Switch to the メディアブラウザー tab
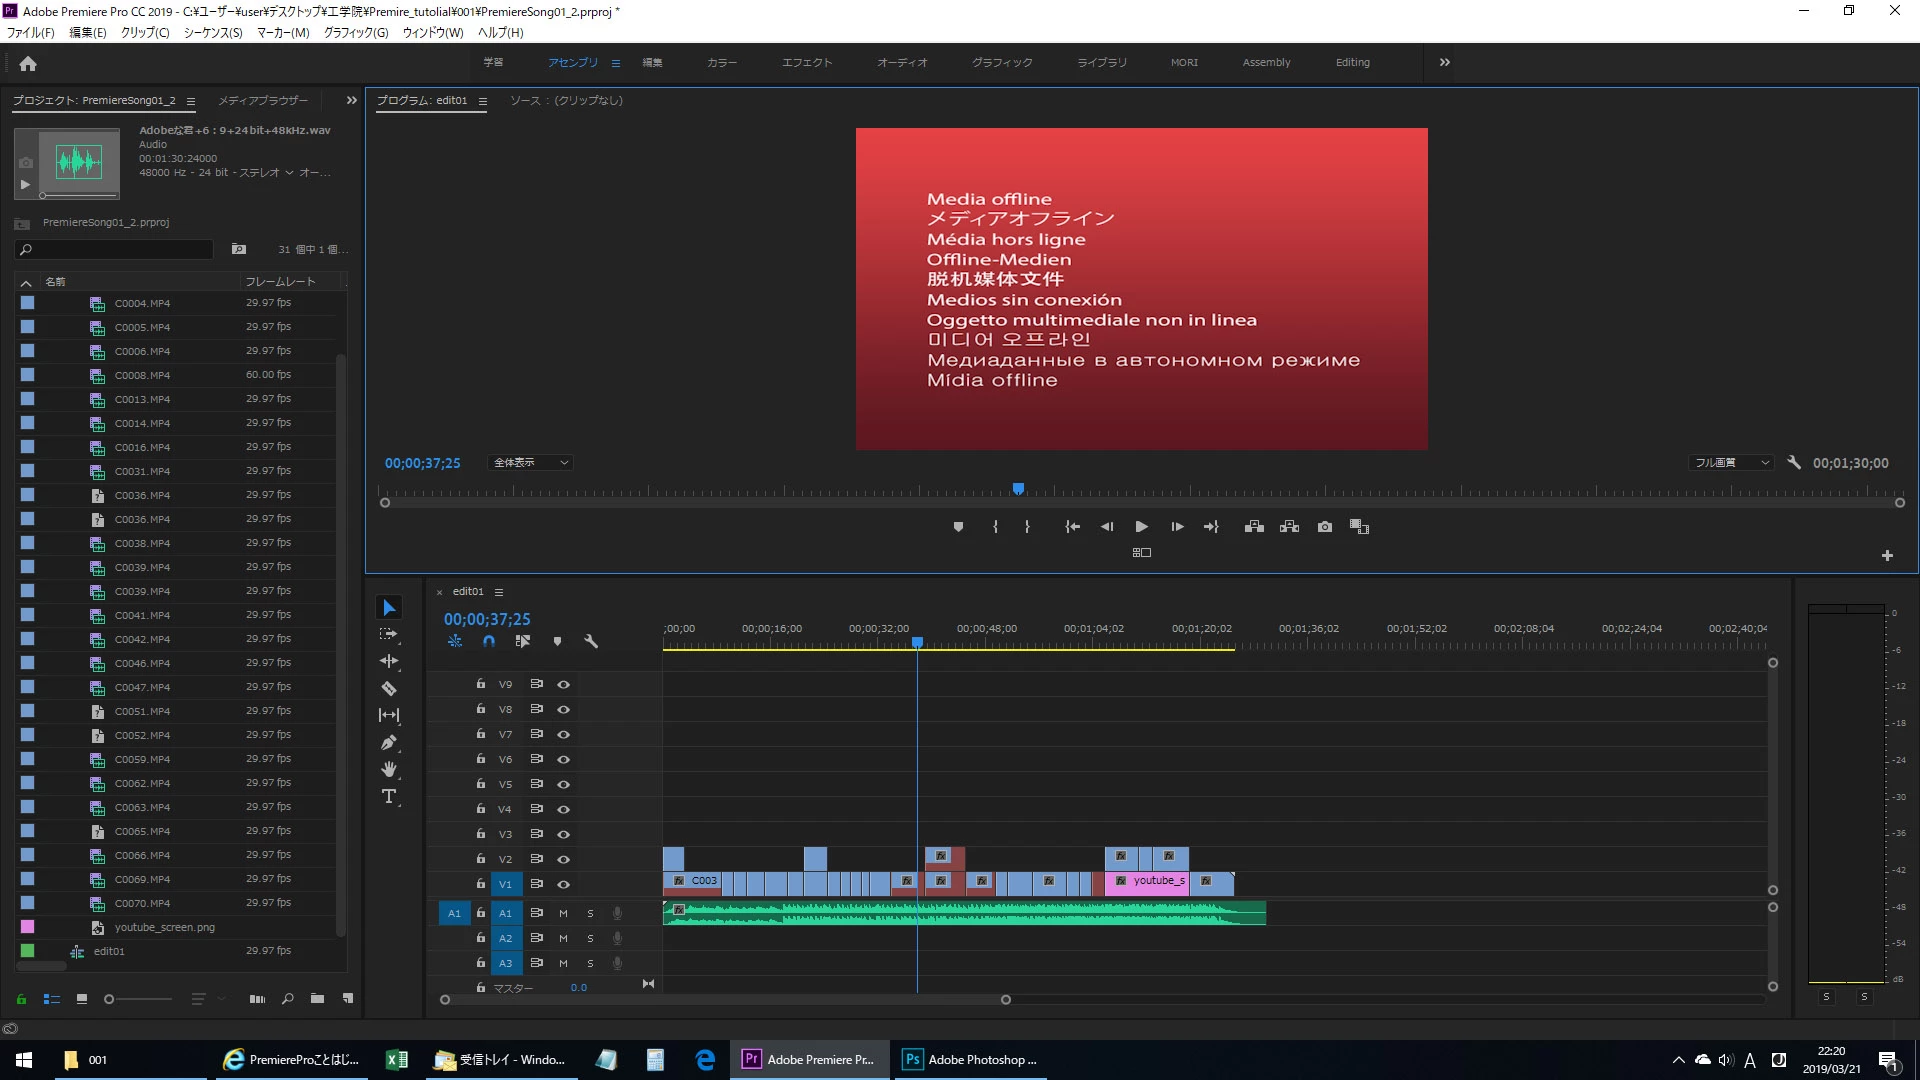This screenshot has height=1080, width=1920. coord(263,100)
